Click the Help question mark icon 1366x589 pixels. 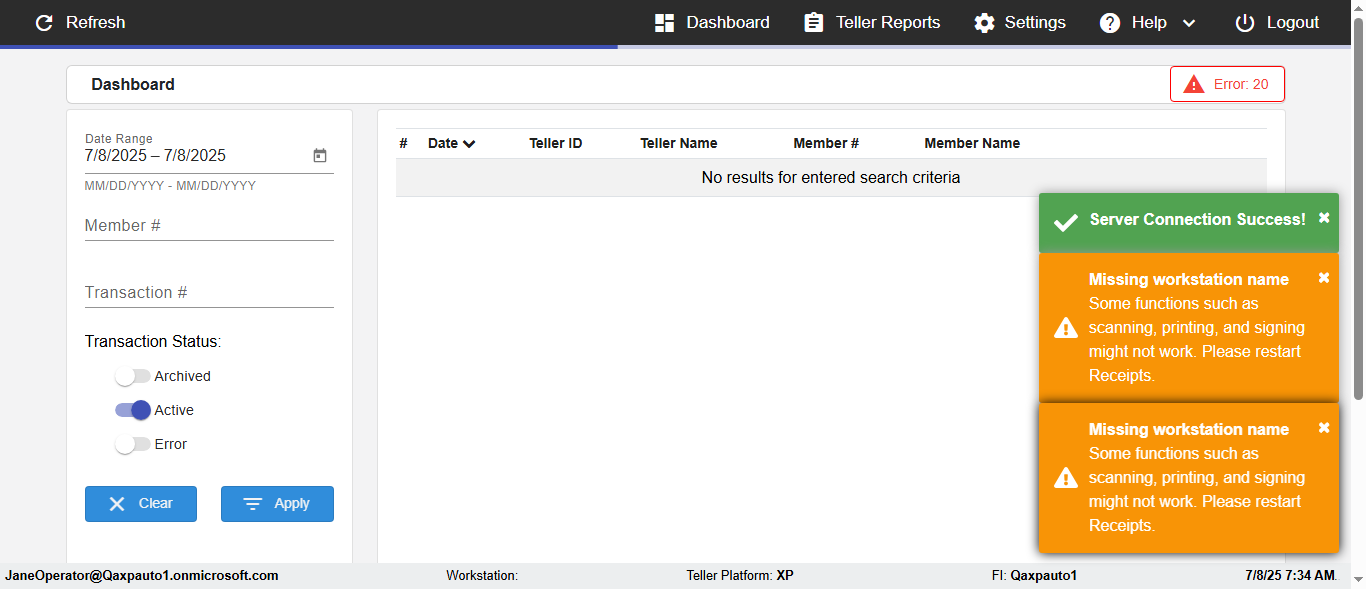coord(1110,23)
